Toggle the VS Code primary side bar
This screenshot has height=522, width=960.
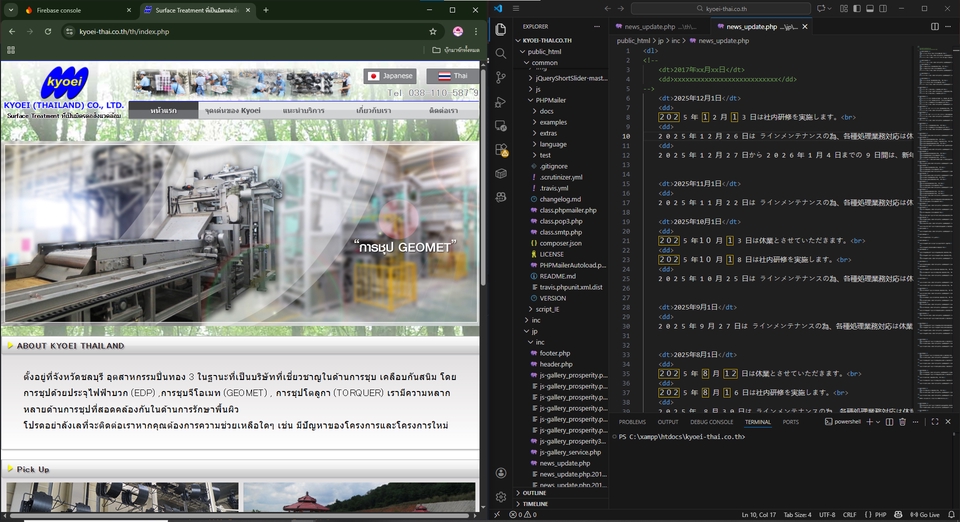click(857, 9)
